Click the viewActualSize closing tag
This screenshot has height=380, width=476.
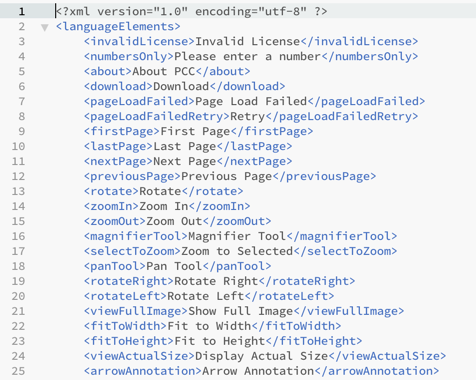[x=388, y=356]
